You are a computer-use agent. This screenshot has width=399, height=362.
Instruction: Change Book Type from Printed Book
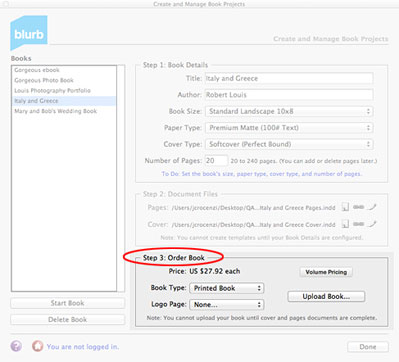click(227, 288)
